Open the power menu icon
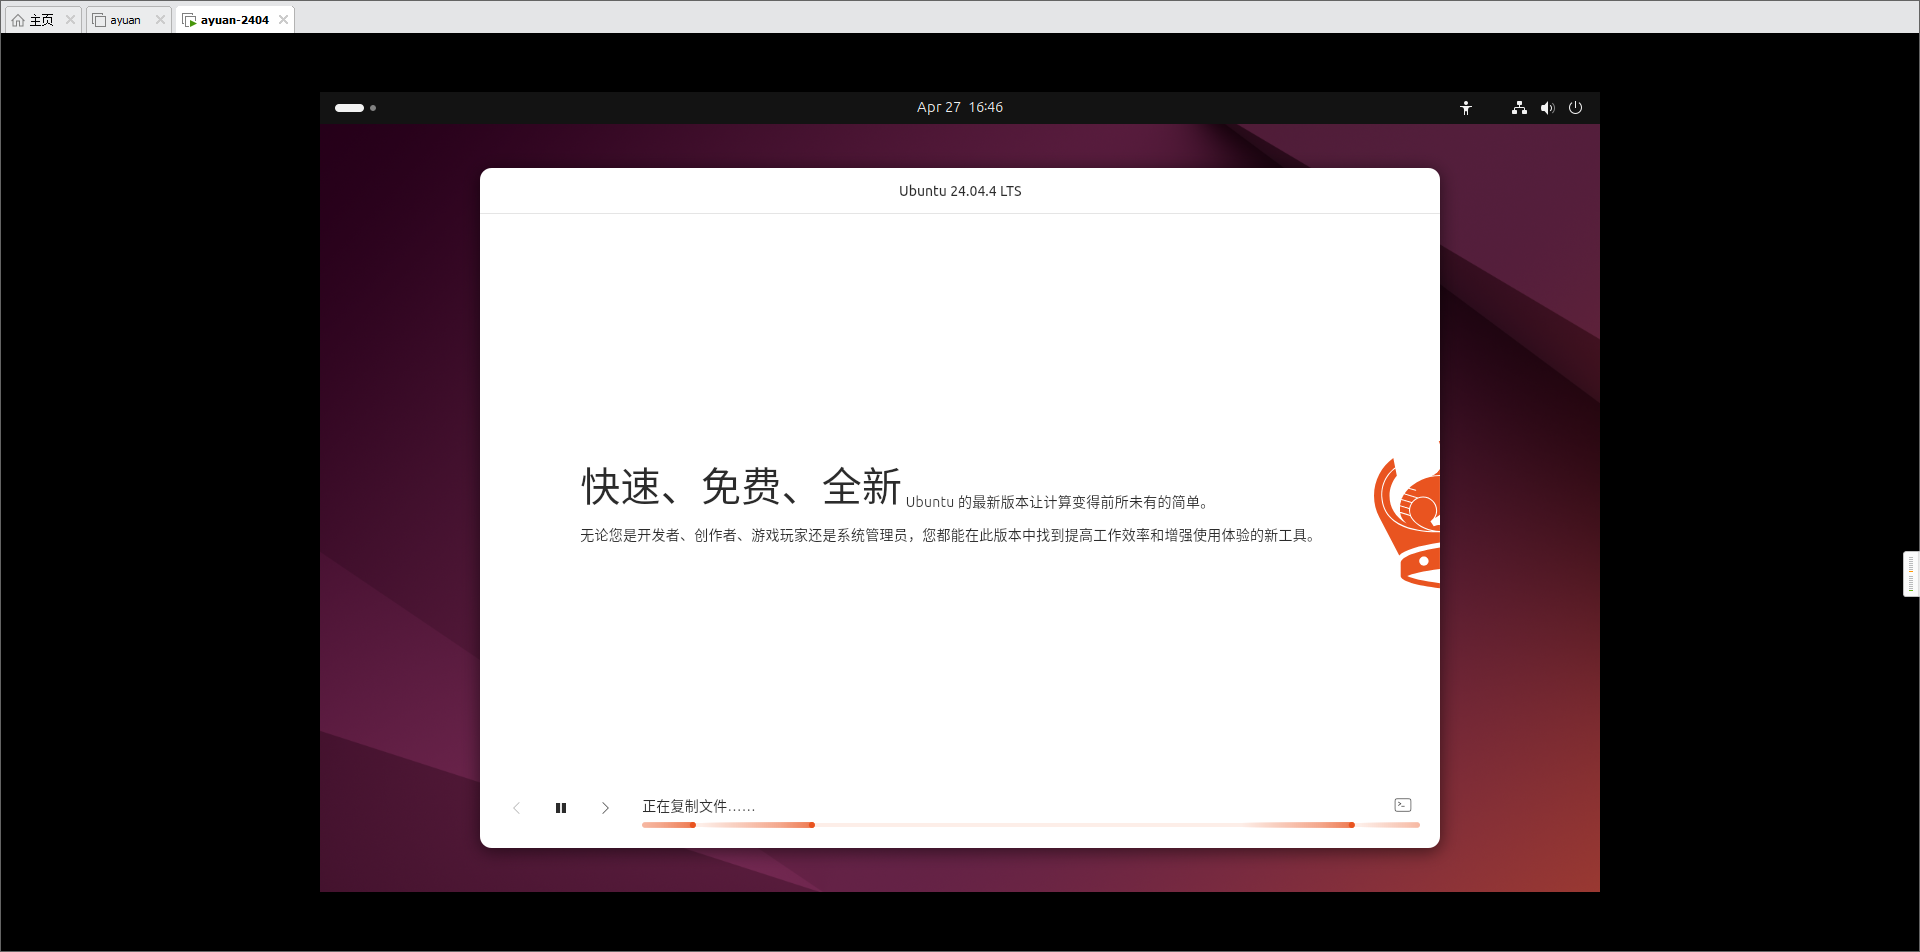The height and width of the screenshot is (952, 1920). (1575, 108)
